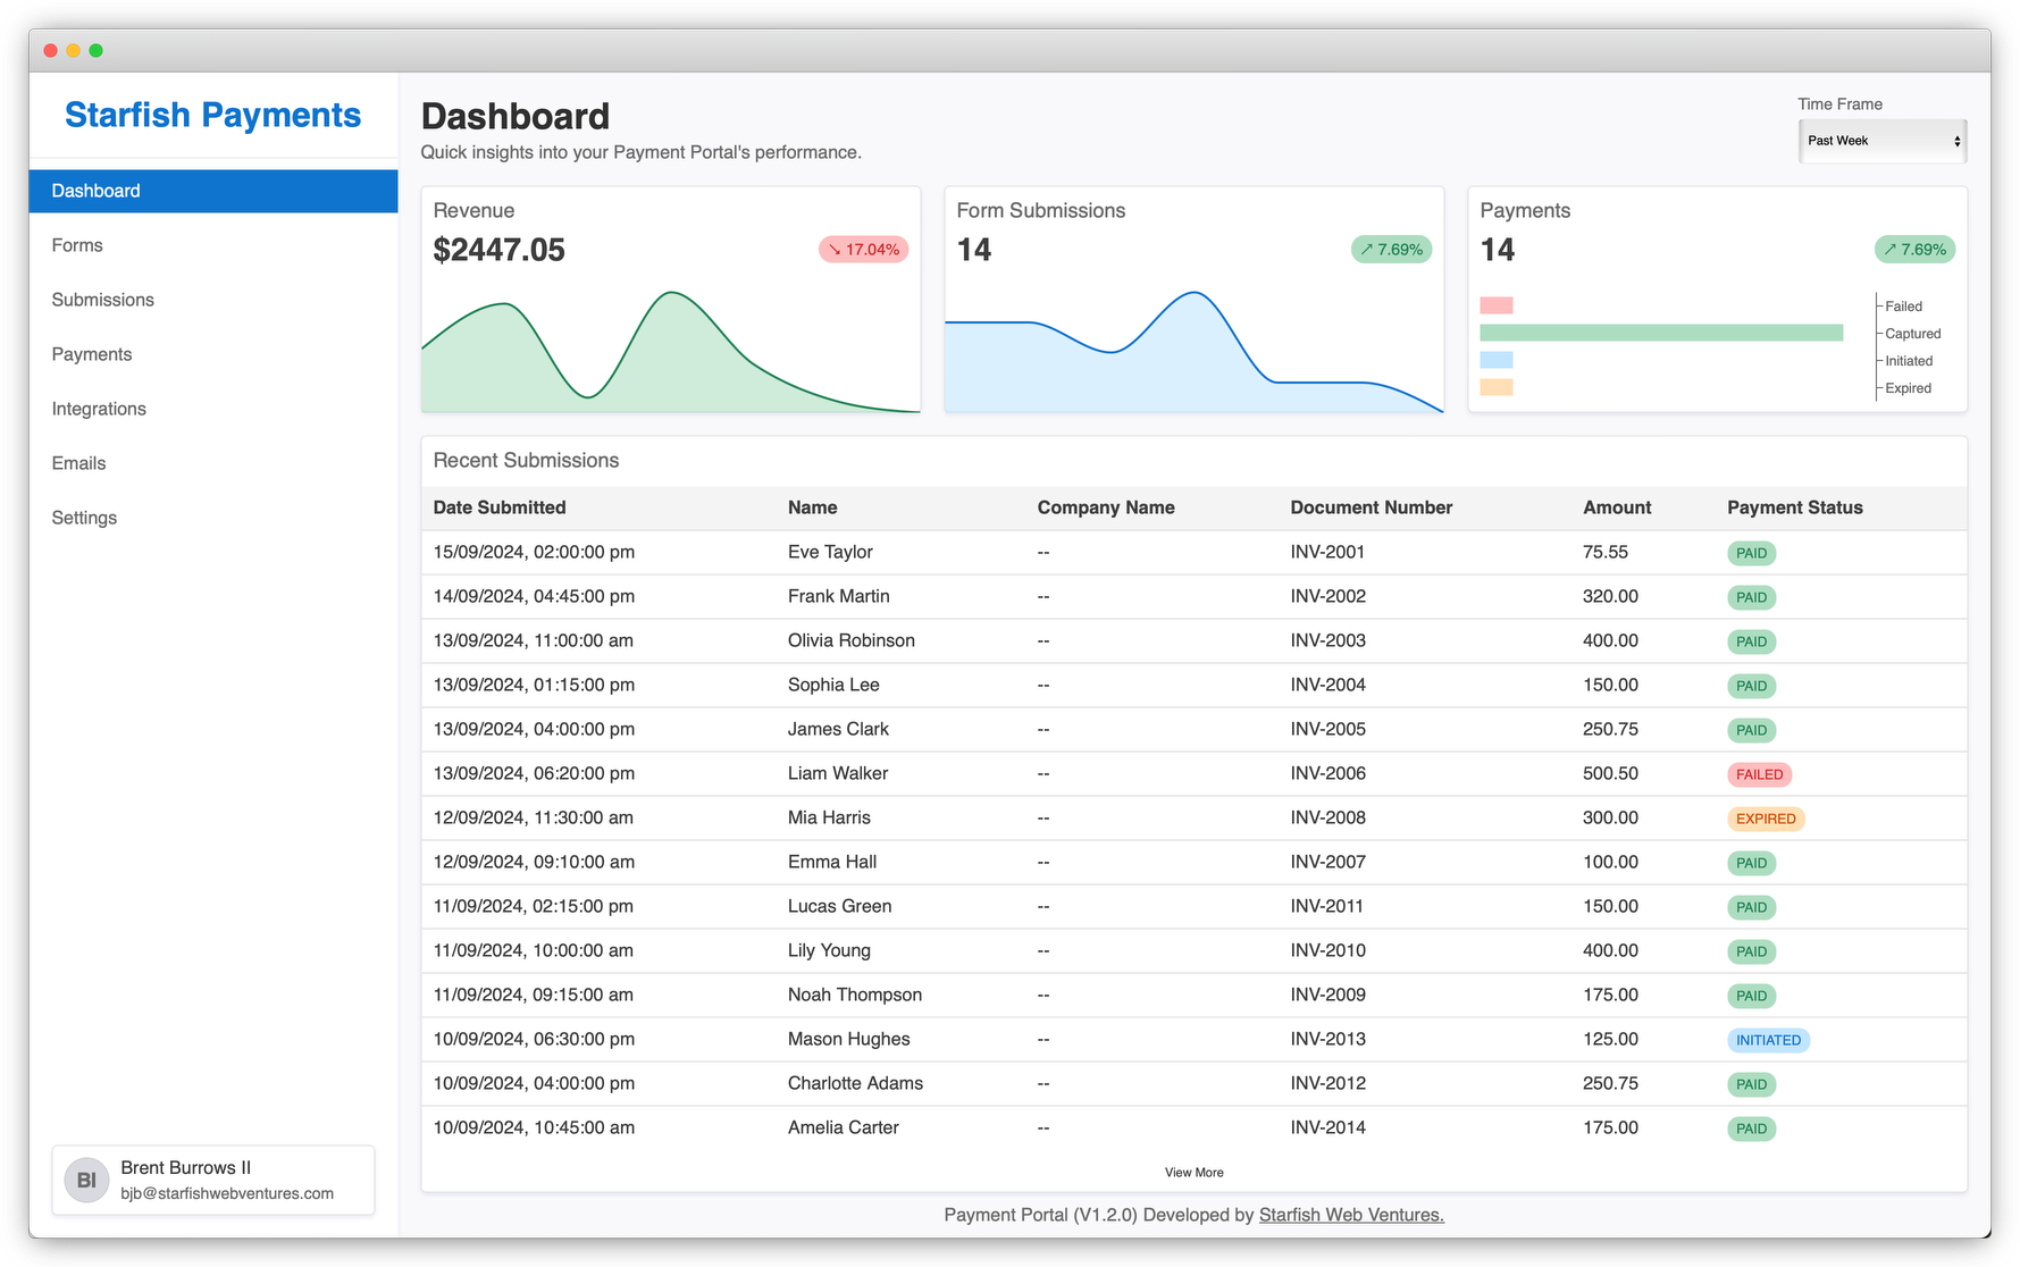The height and width of the screenshot is (1267, 2020).
Task: Click the Integrations sidebar icon
Action: pyautogui.click(x=98, y=409)
